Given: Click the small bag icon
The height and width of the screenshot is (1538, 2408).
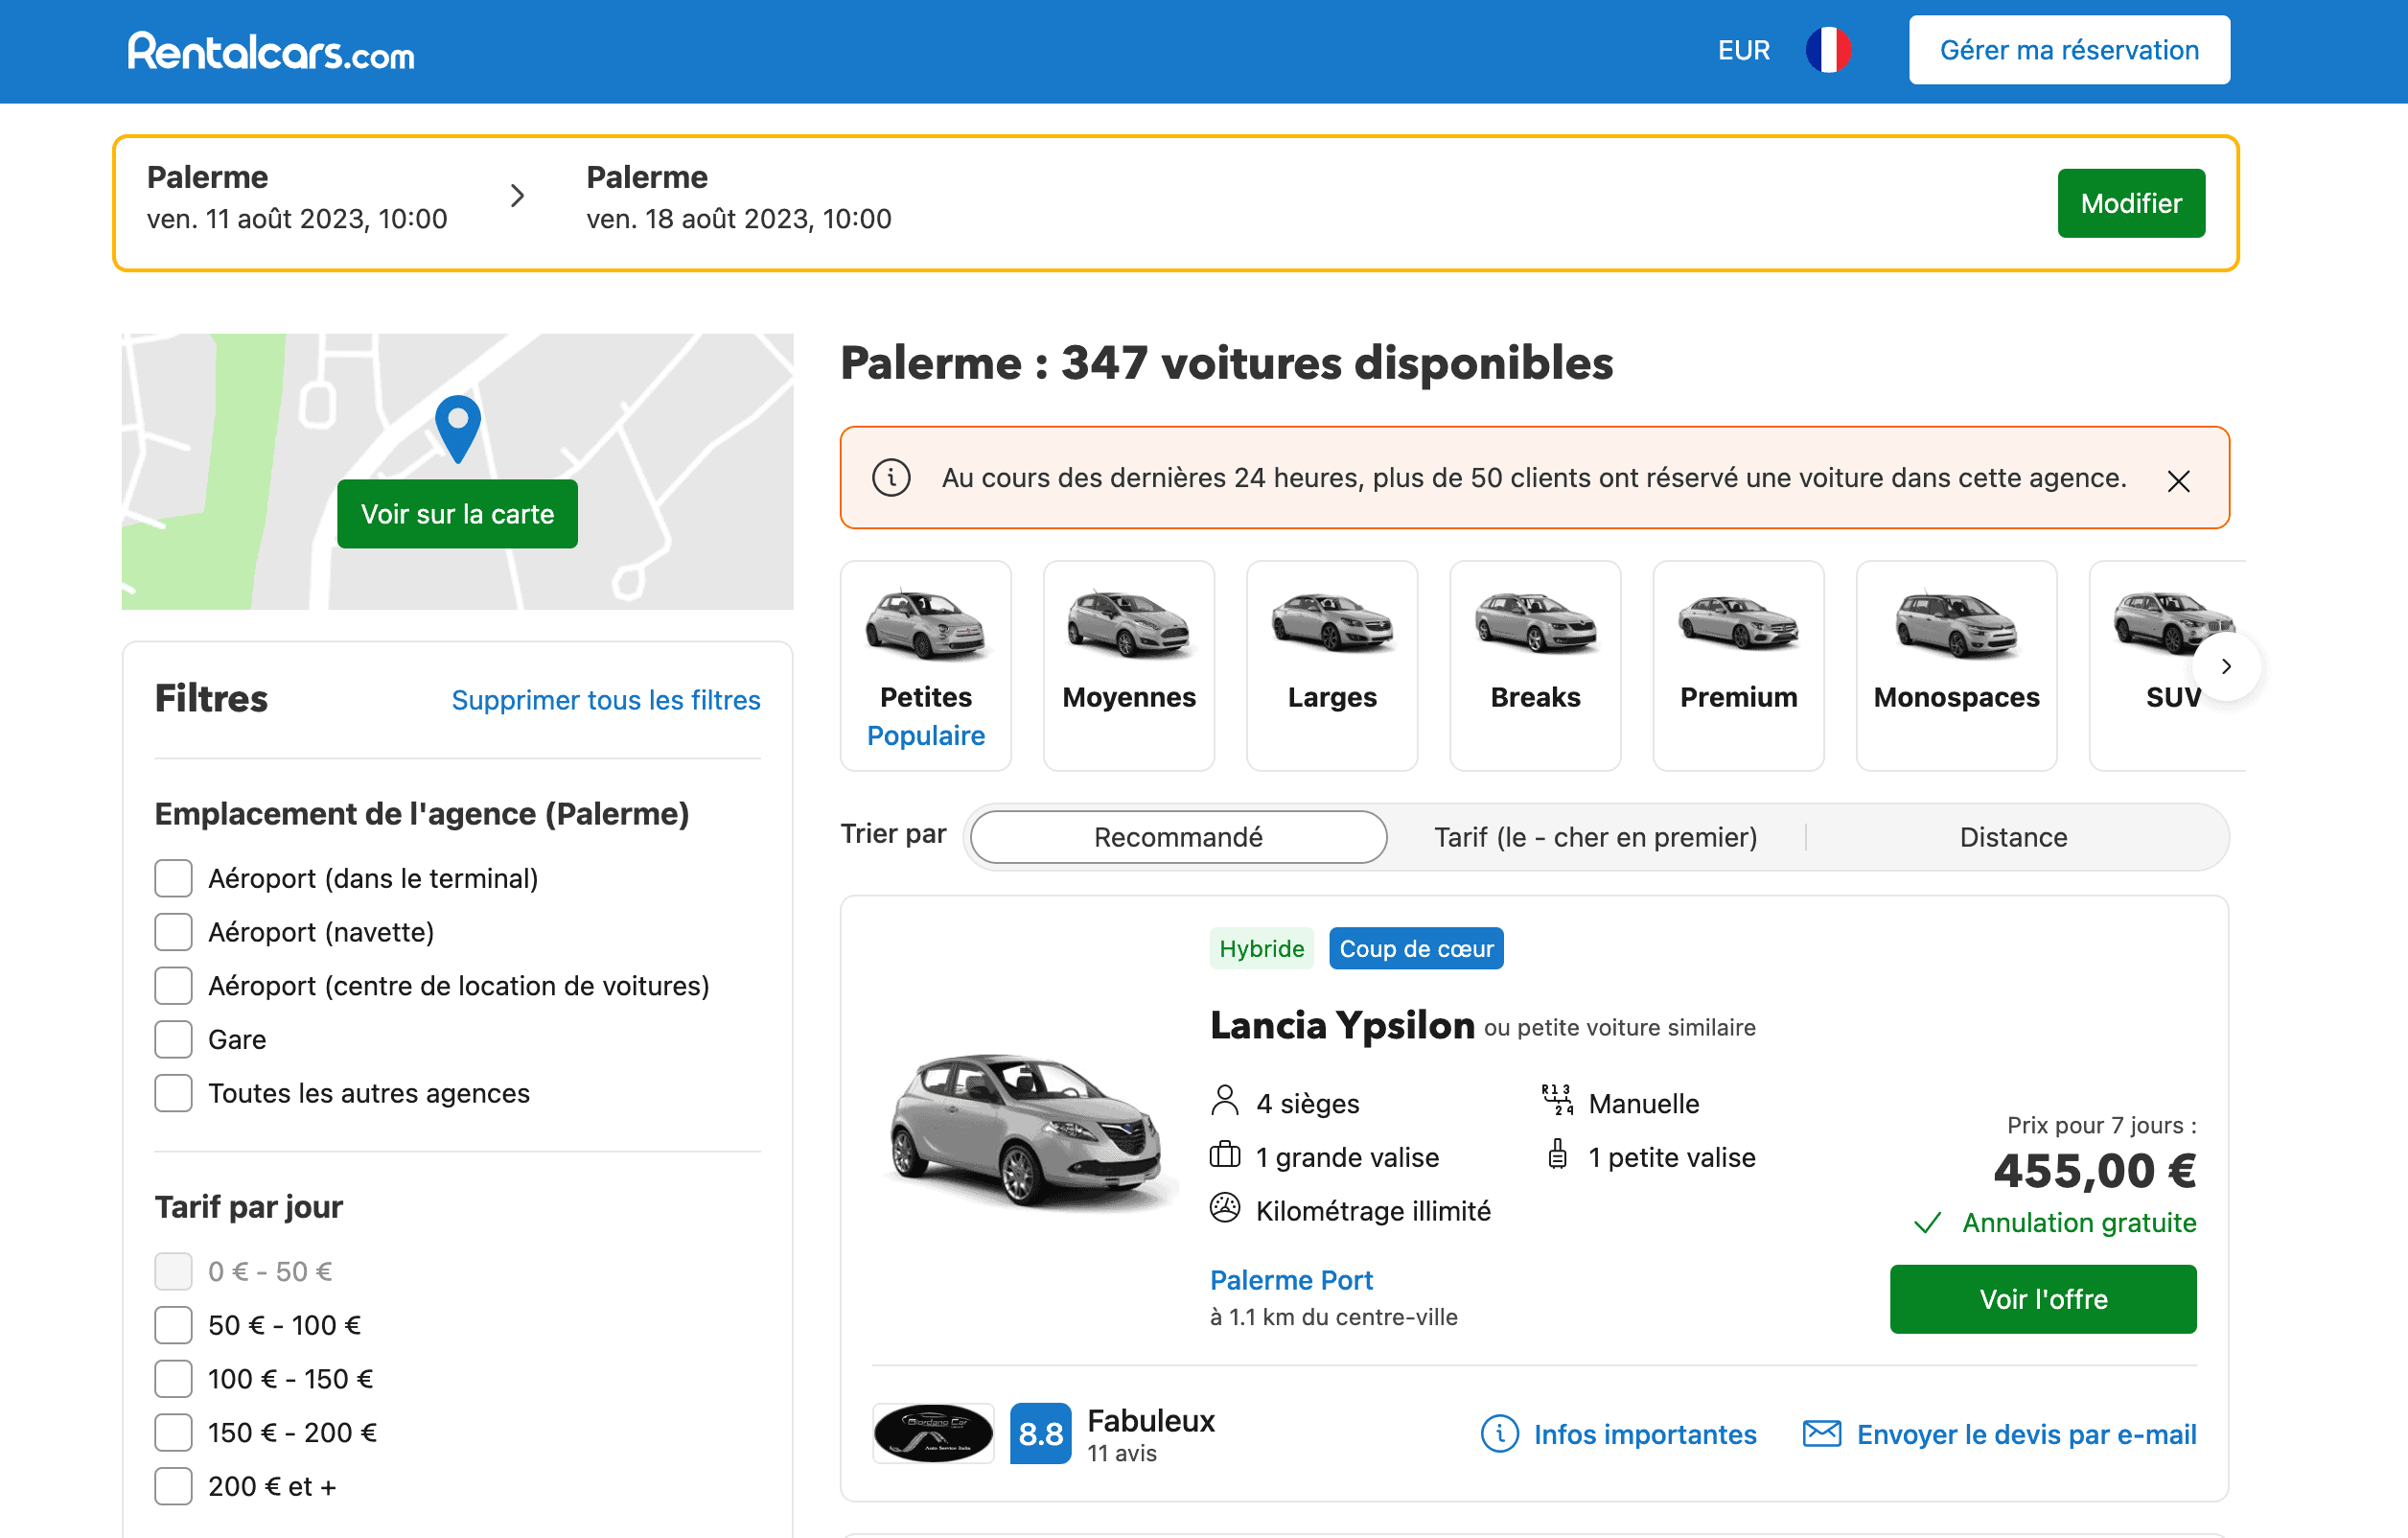Looking at the screenshot, I should [1557, 1154].
